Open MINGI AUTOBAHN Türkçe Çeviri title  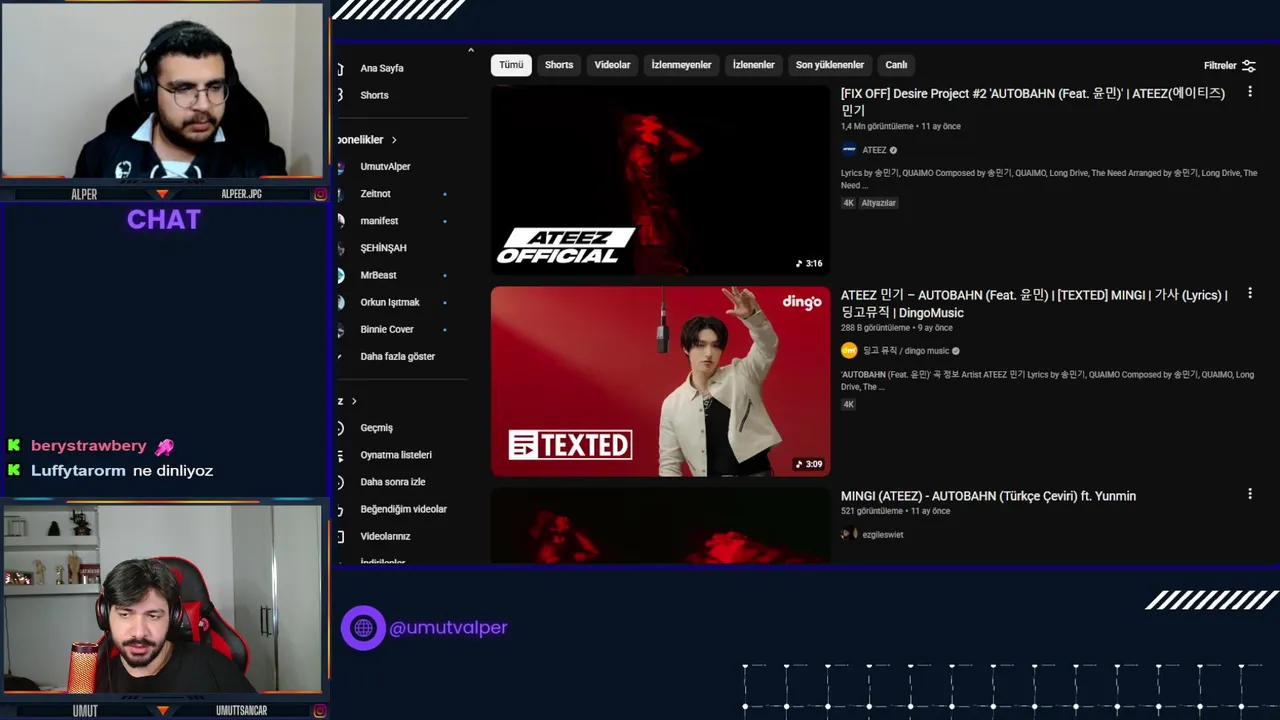988,496
